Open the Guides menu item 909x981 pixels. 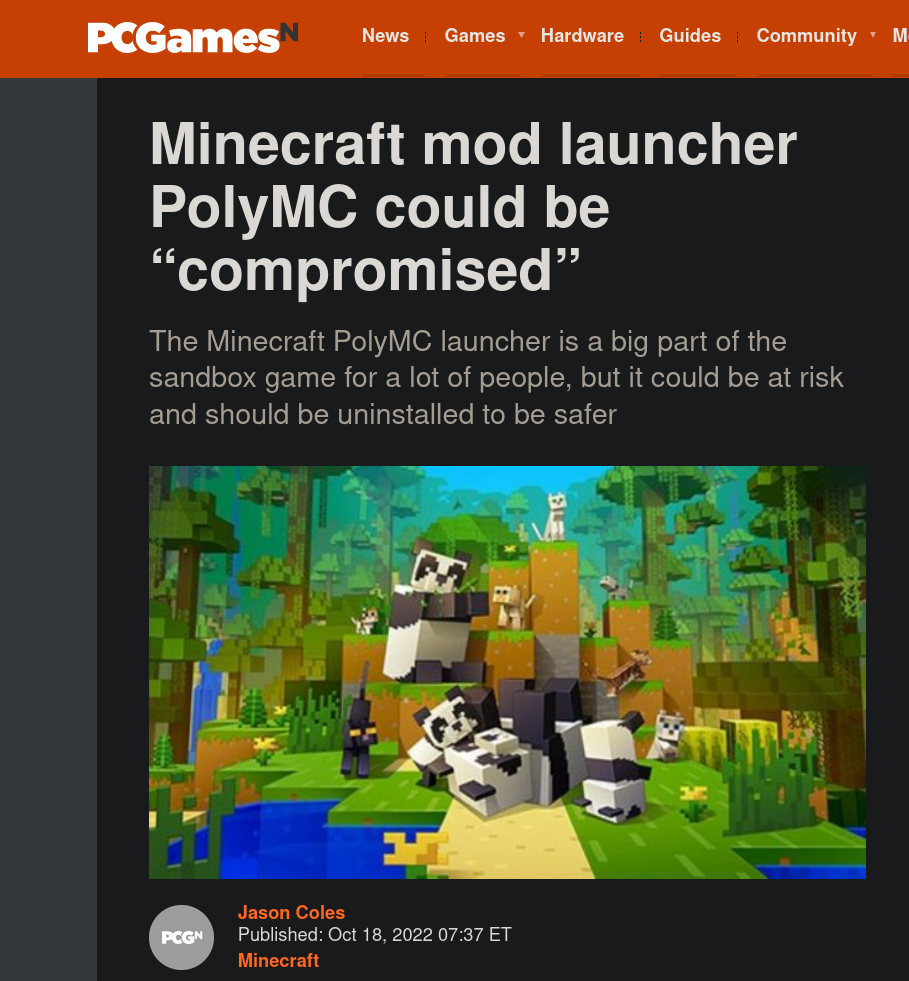[690, 36]
